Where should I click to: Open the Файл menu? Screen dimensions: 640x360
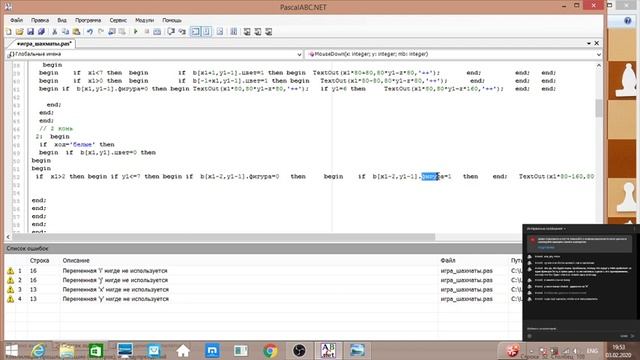point(16,20)
